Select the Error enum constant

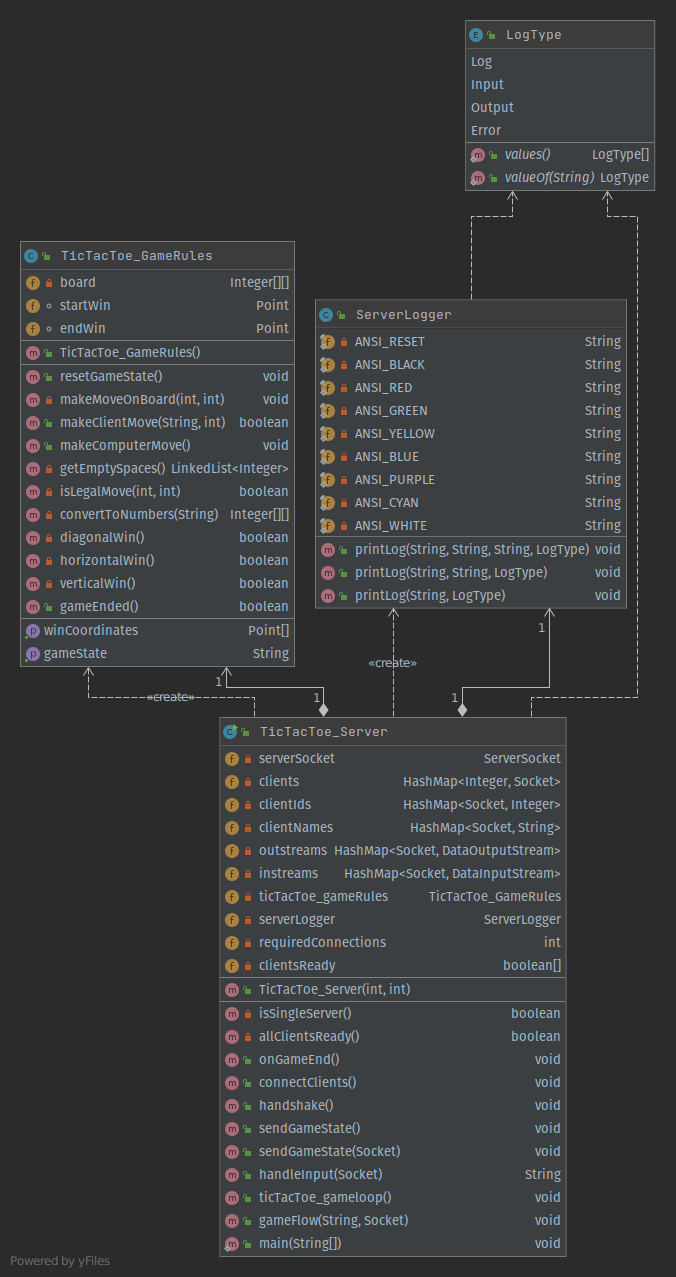click(486, 130)
